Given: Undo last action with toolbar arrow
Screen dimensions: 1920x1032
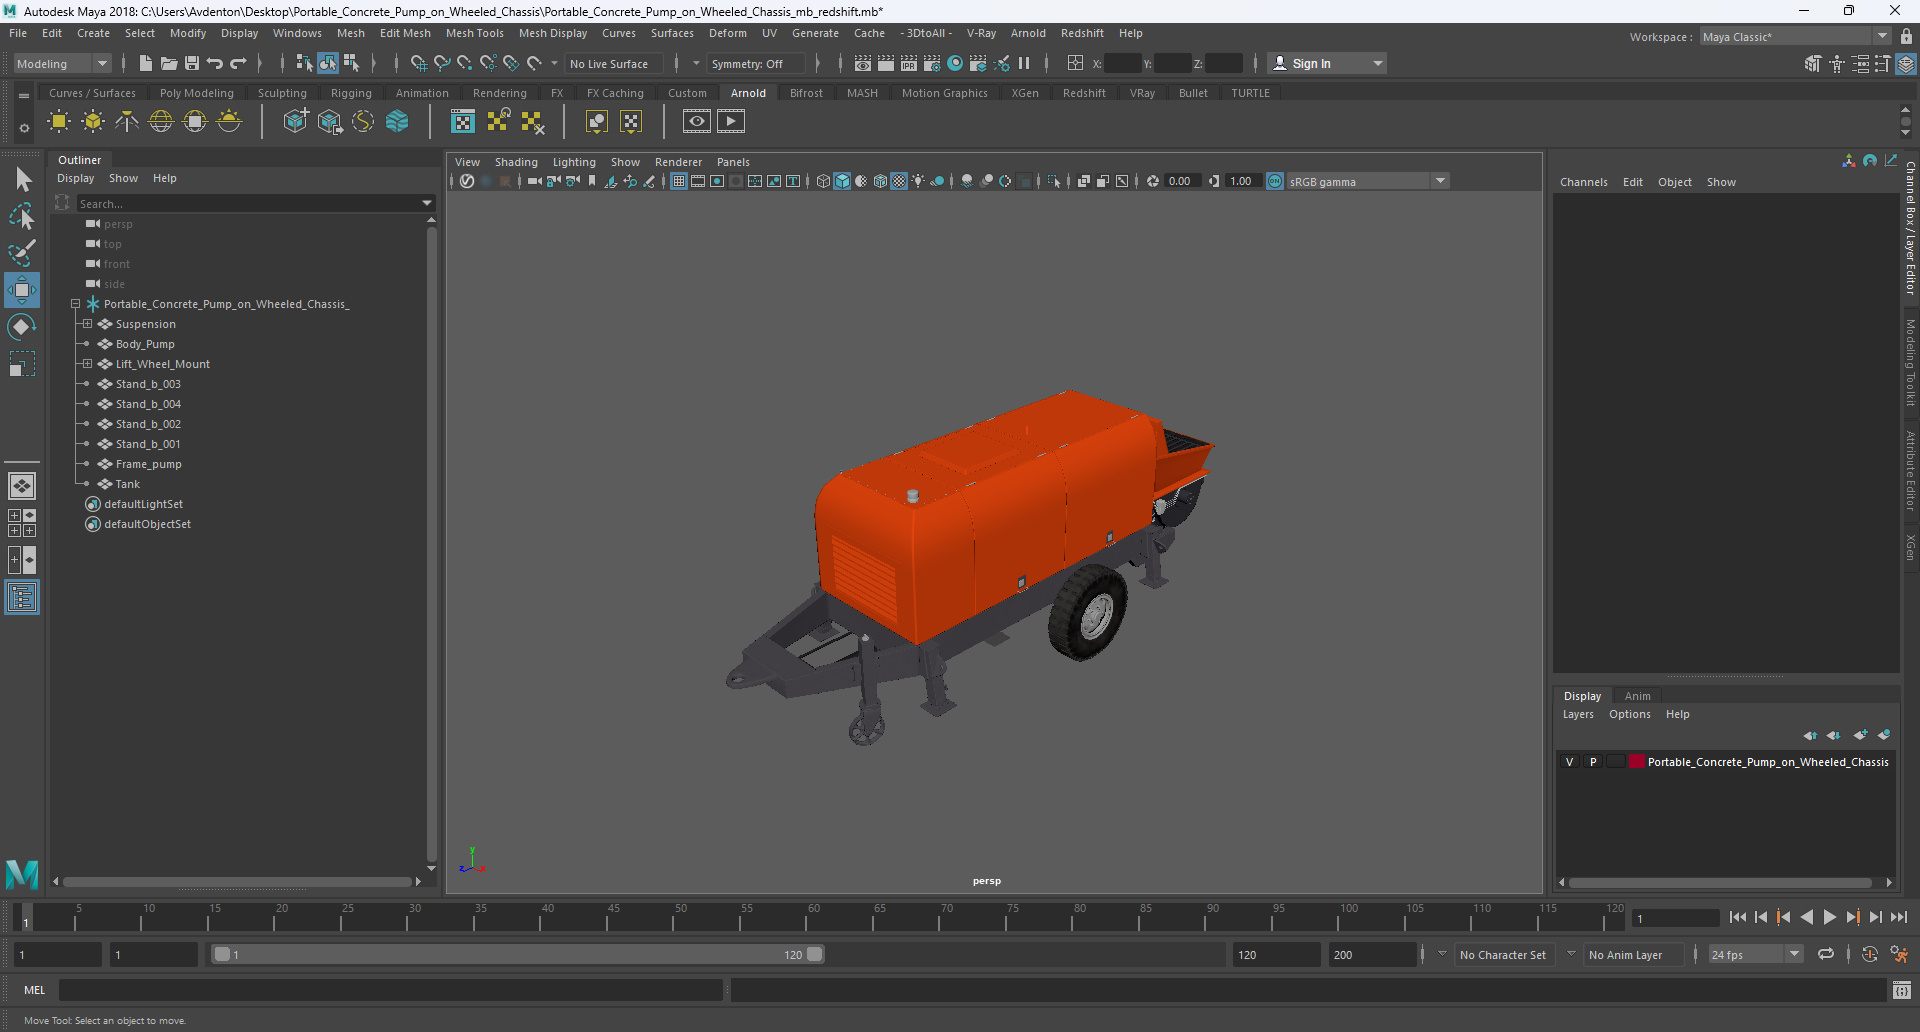Looking at the screenshot, I should (x=215, y=63).
